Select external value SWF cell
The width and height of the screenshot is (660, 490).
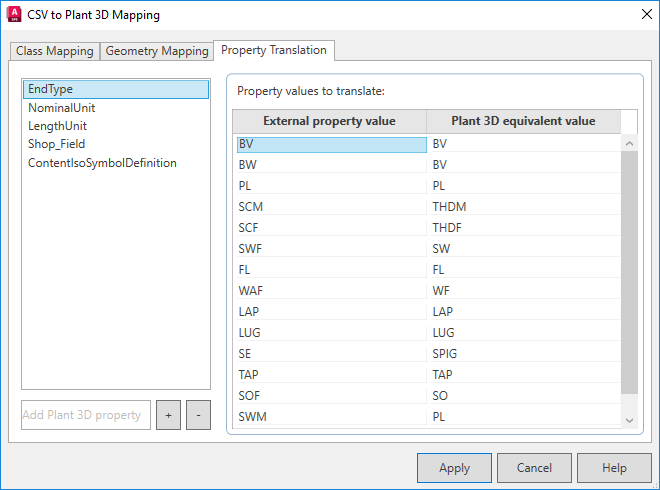pyautogui.click(x=332, y=249)
